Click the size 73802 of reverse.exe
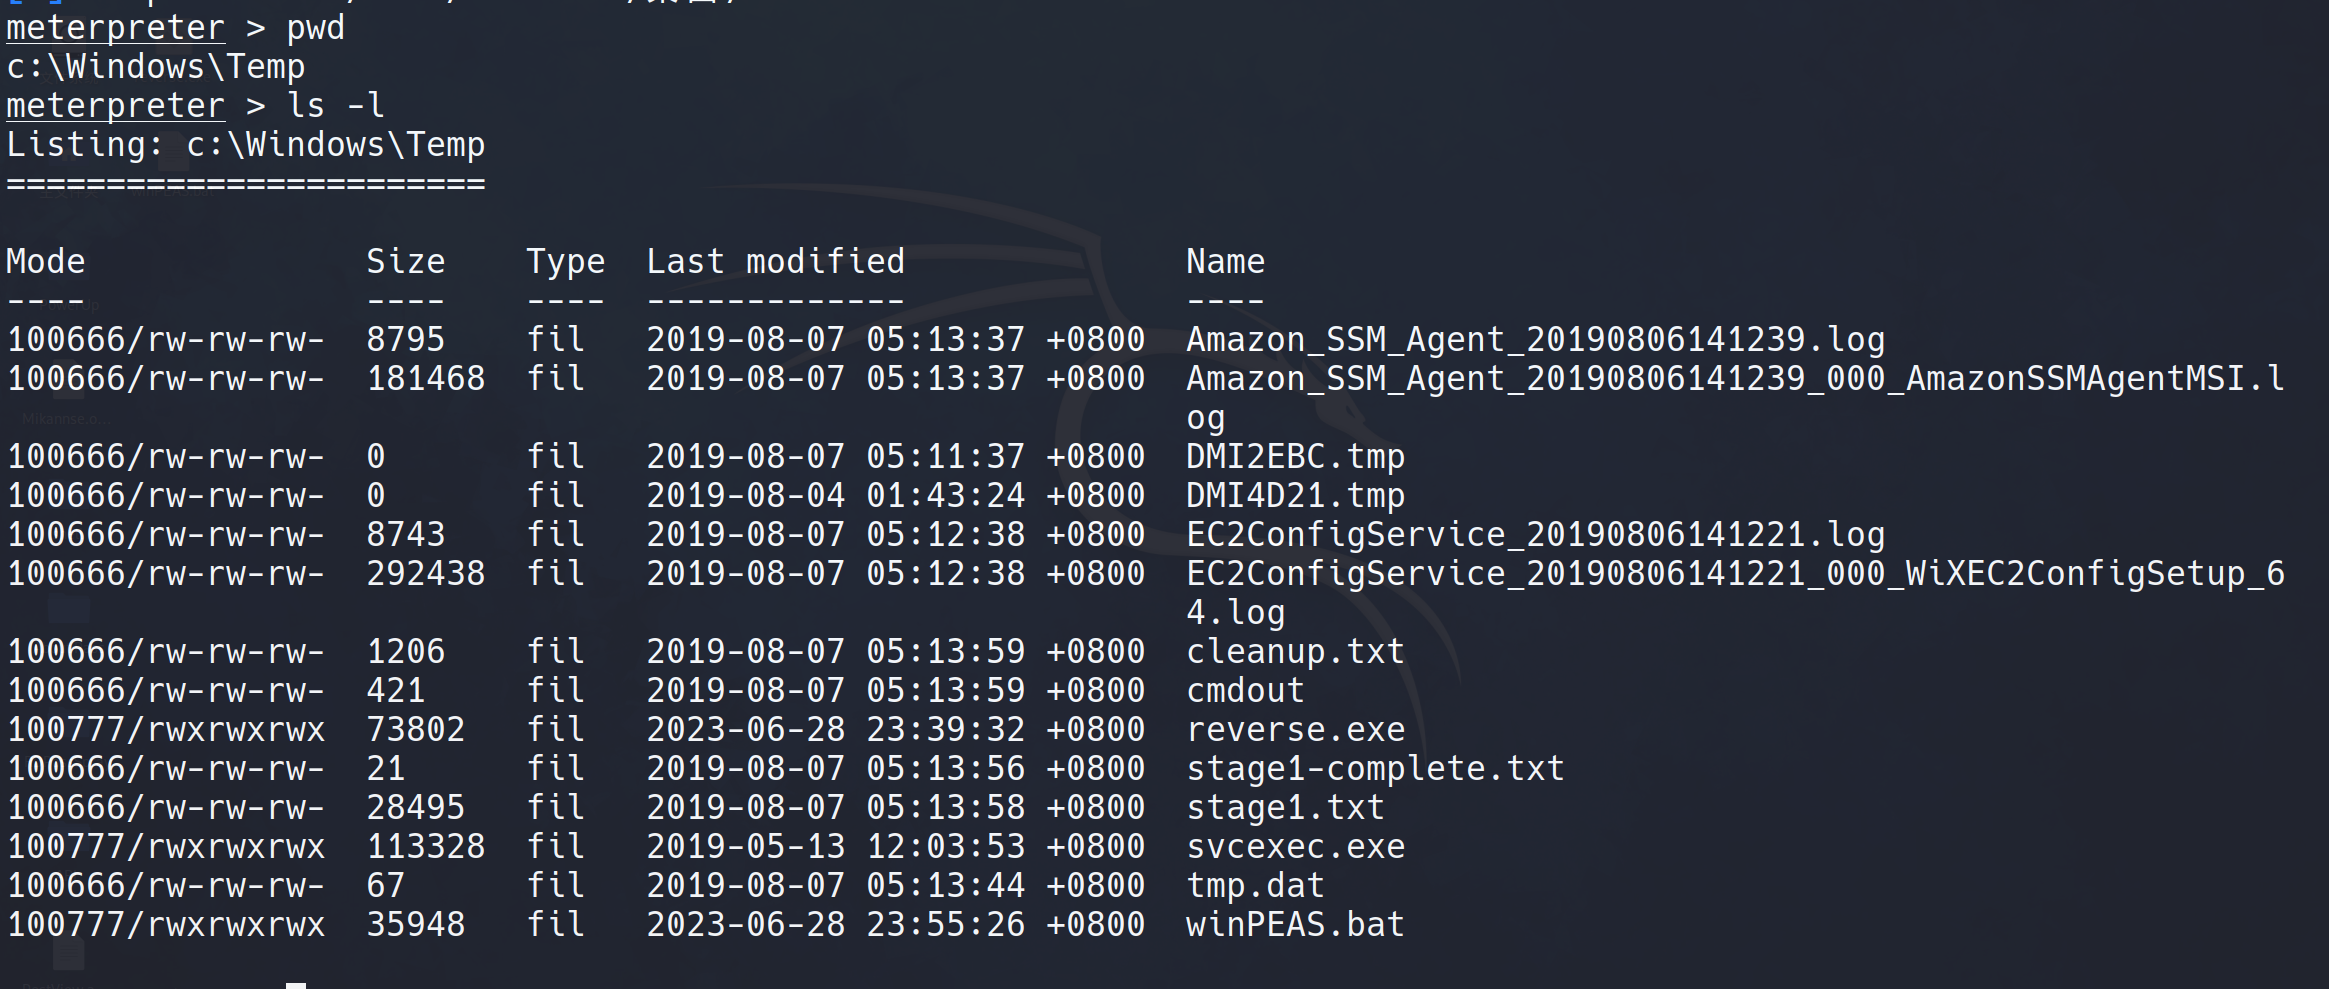Screen dimensions: 2329x989 [x=415, y=730]
